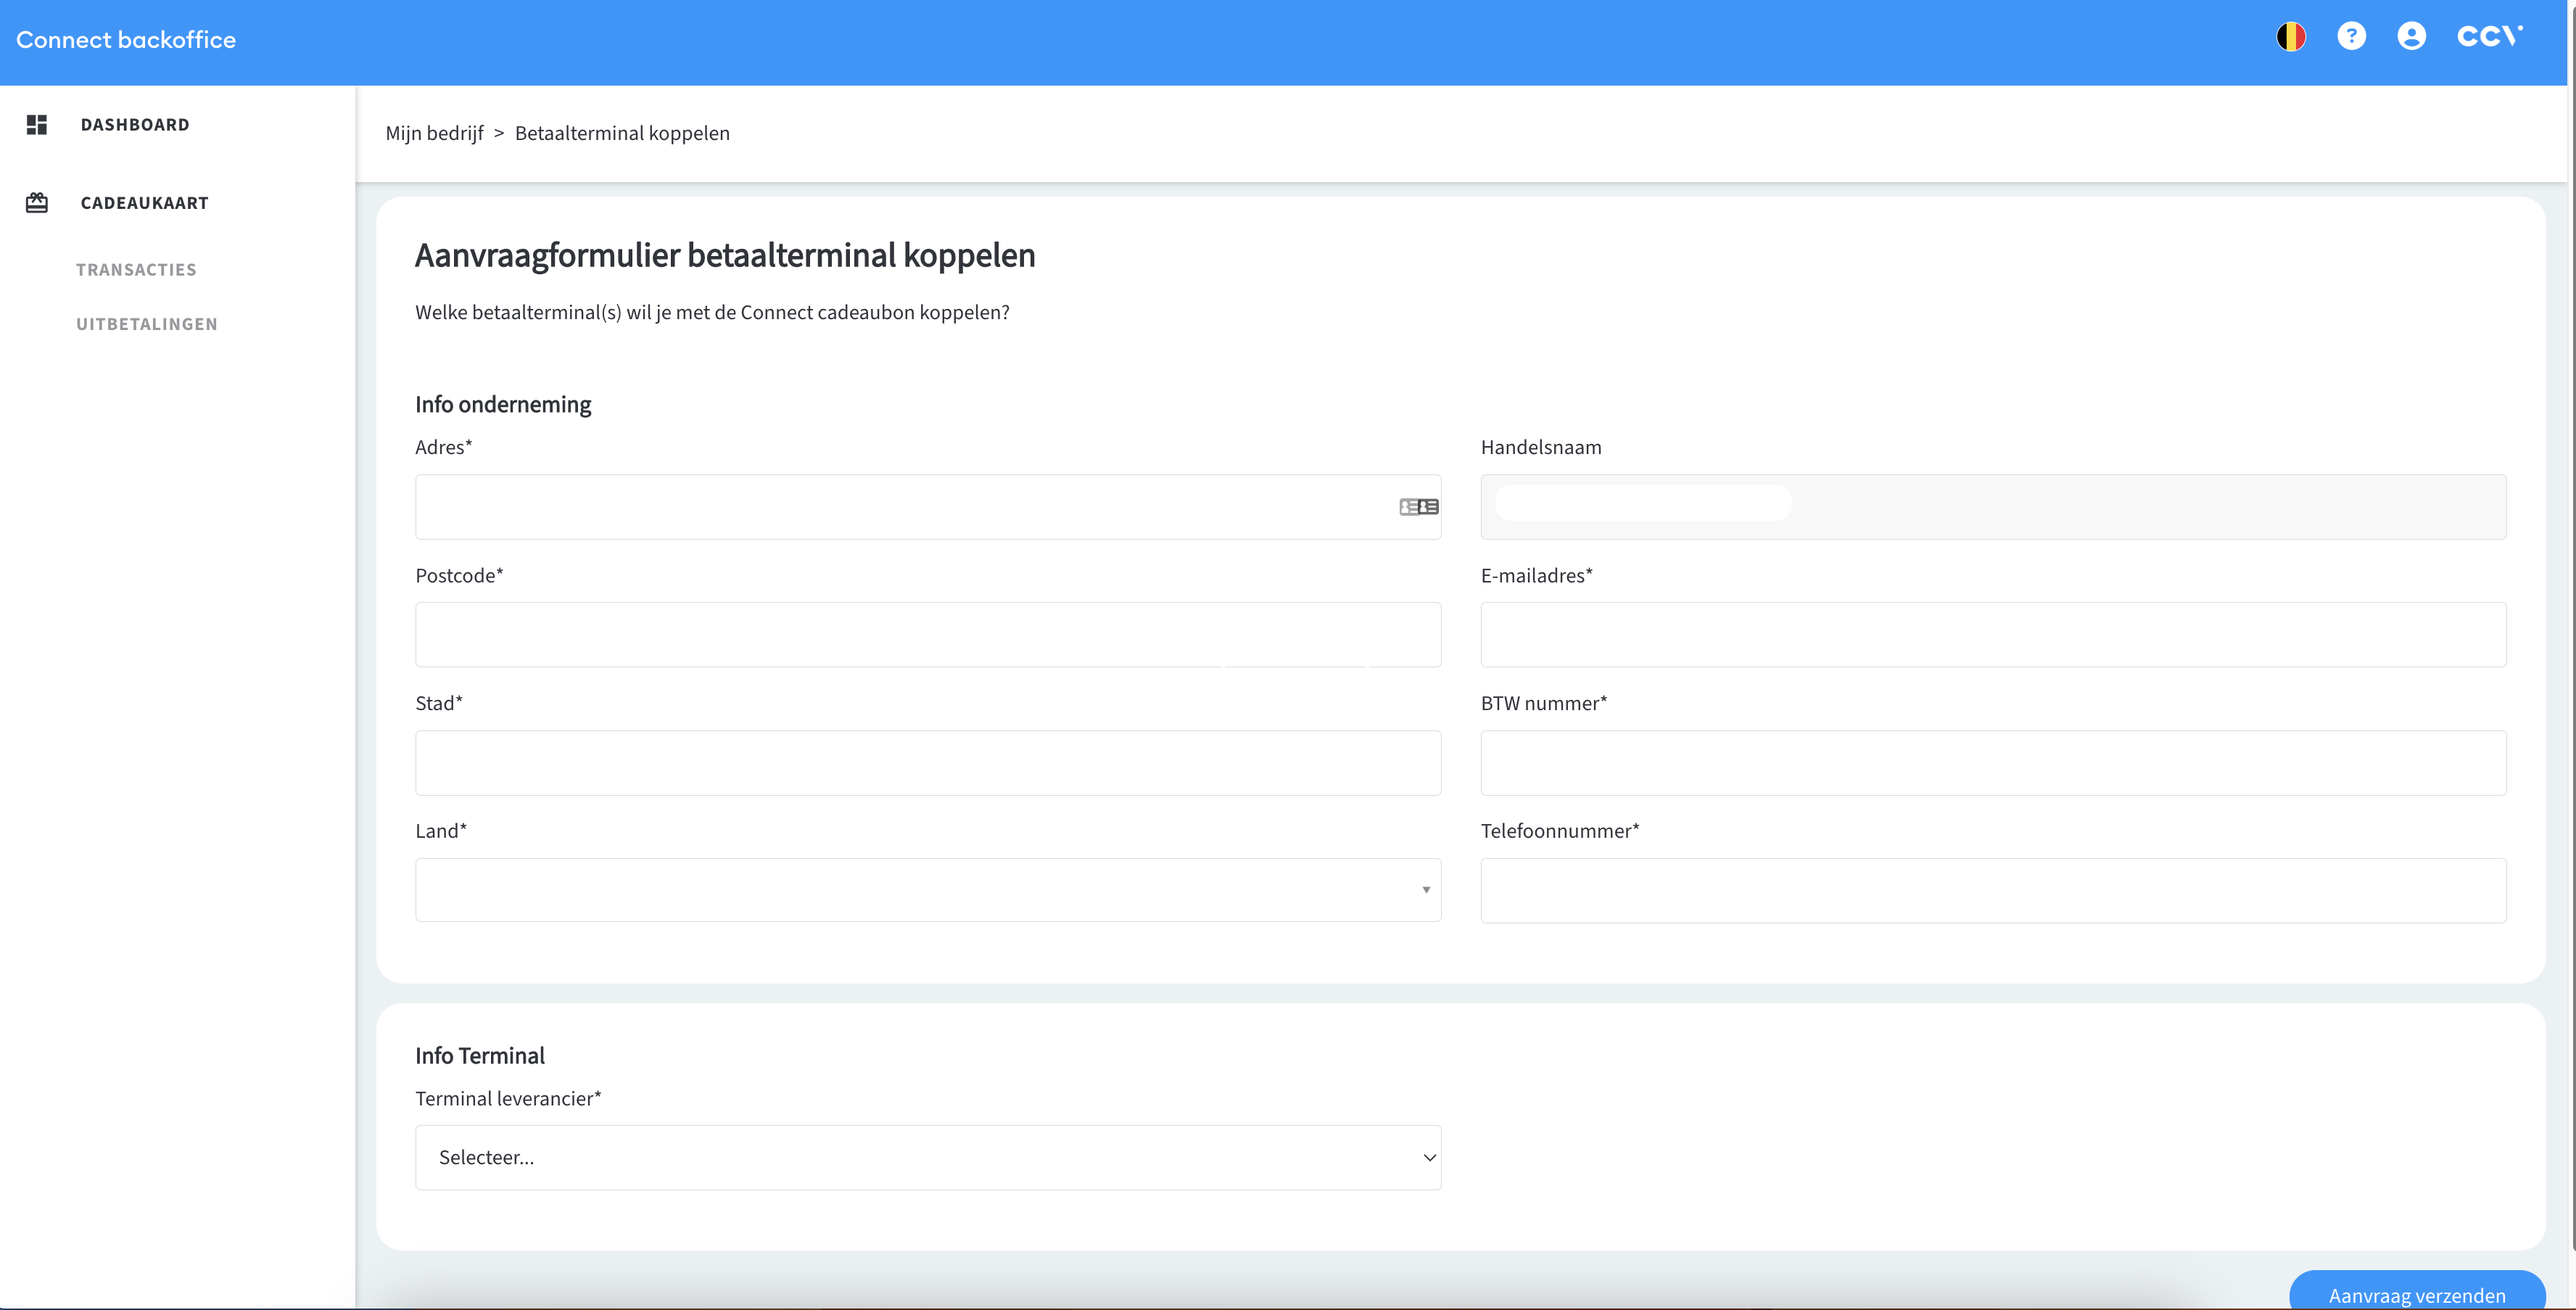Click the contact card autofill icon in Adres
This screenshot has height=1310, width=2576.
click(1418, 507)
